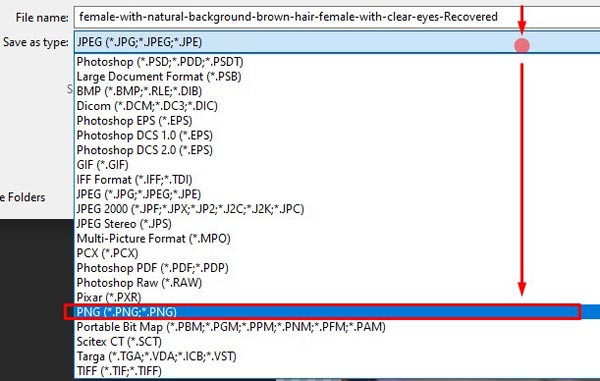Pick PCX (*.PCX) format

(x=337, y=253)
